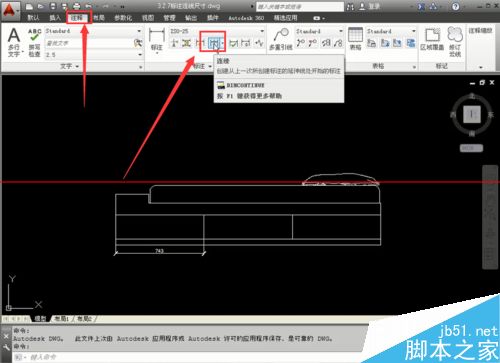Click the find-text magnifier icon beside text search
Viewport: 500px width, 363px height.
click(138, 43)
